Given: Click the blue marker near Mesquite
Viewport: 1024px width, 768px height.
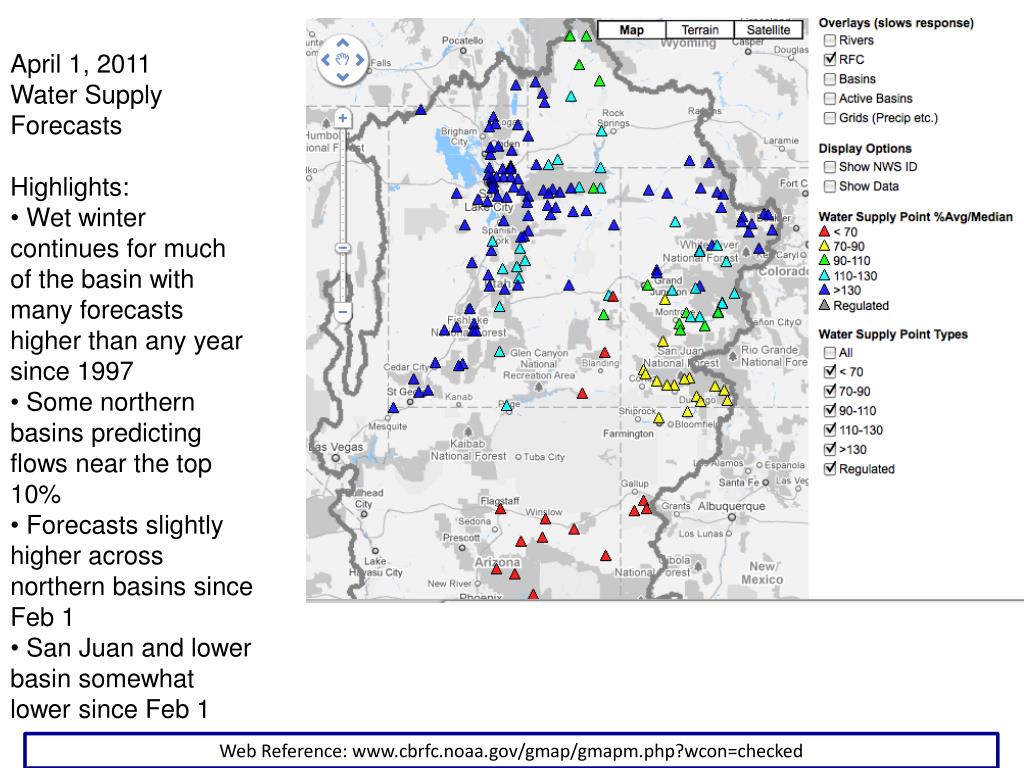Looking at the screenshot, I should 393,408.
